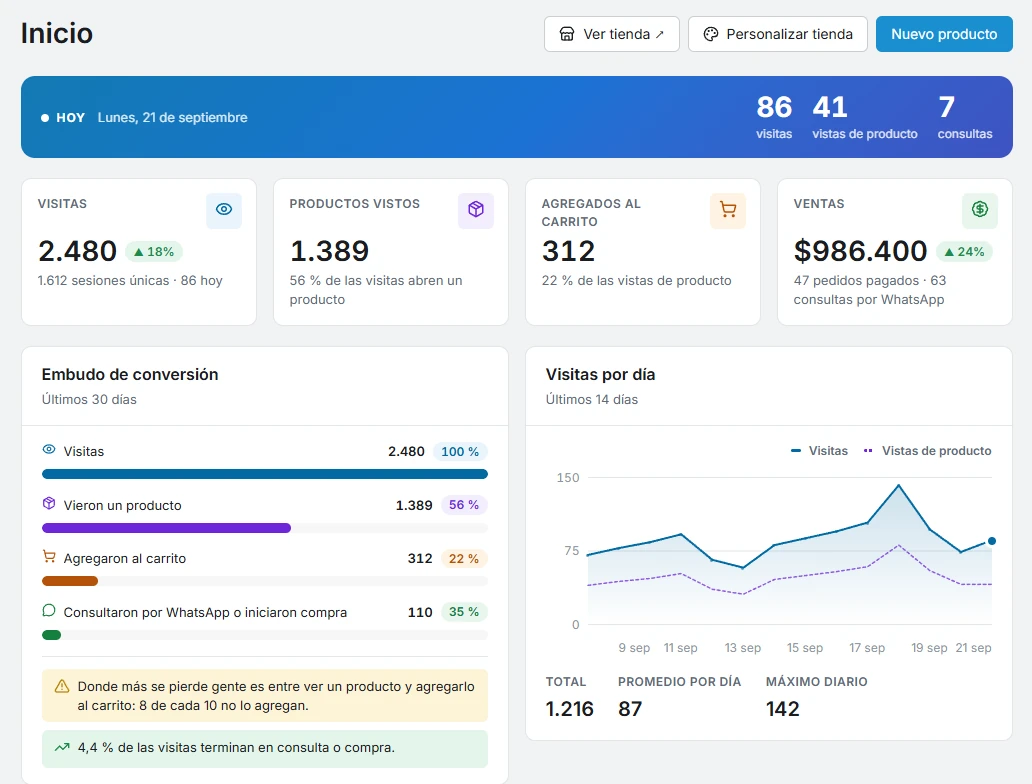Click the TOTAL value 1.216
The width and height of the screenshot is (1032, 784).
coord(569,709)
